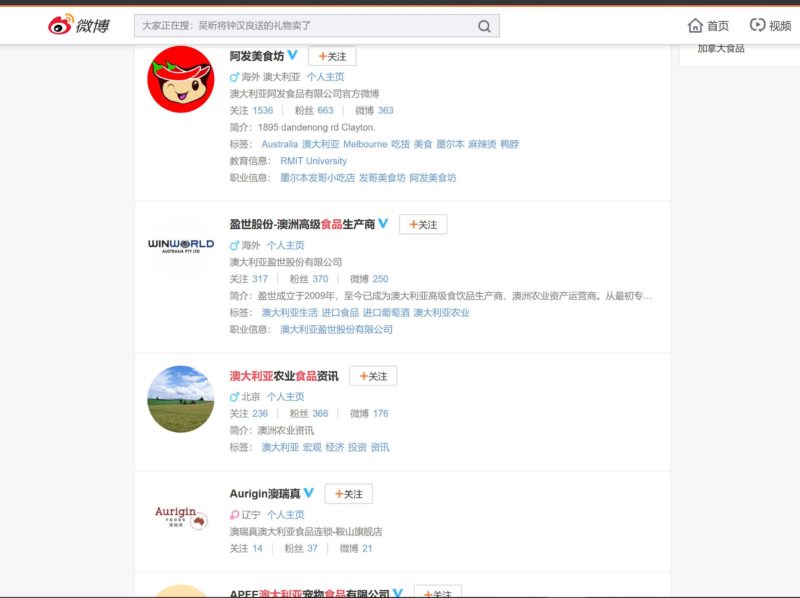This screenshot has width=800, height=598.
Task: Click fans count 366
Action: [320, 414]
